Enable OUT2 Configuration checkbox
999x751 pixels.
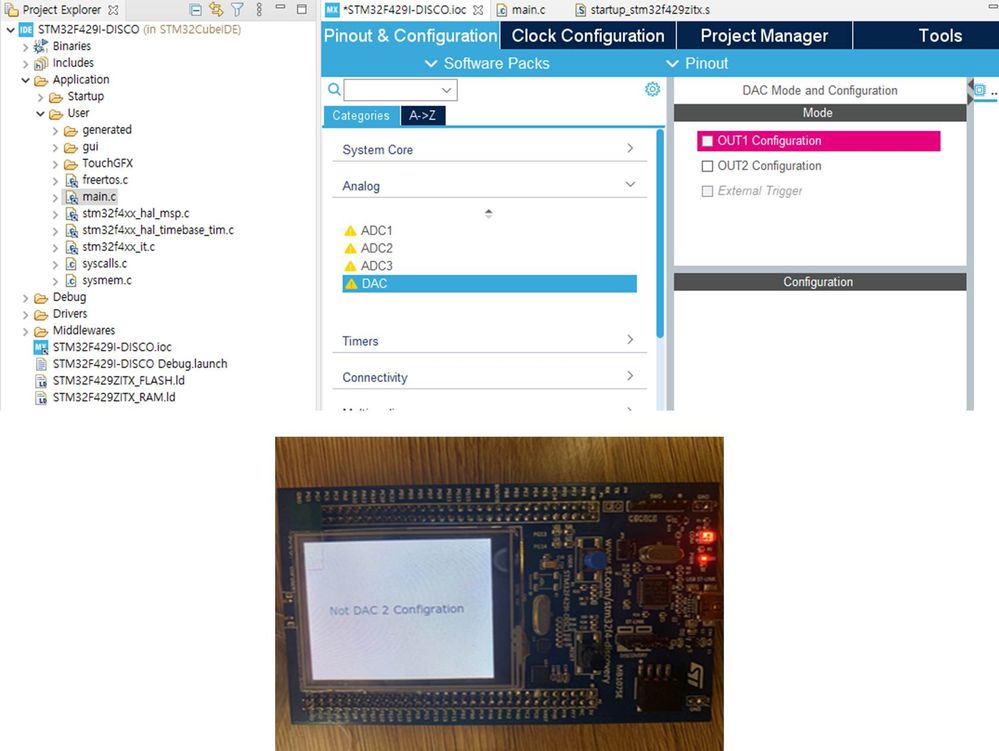click(707, 166)
